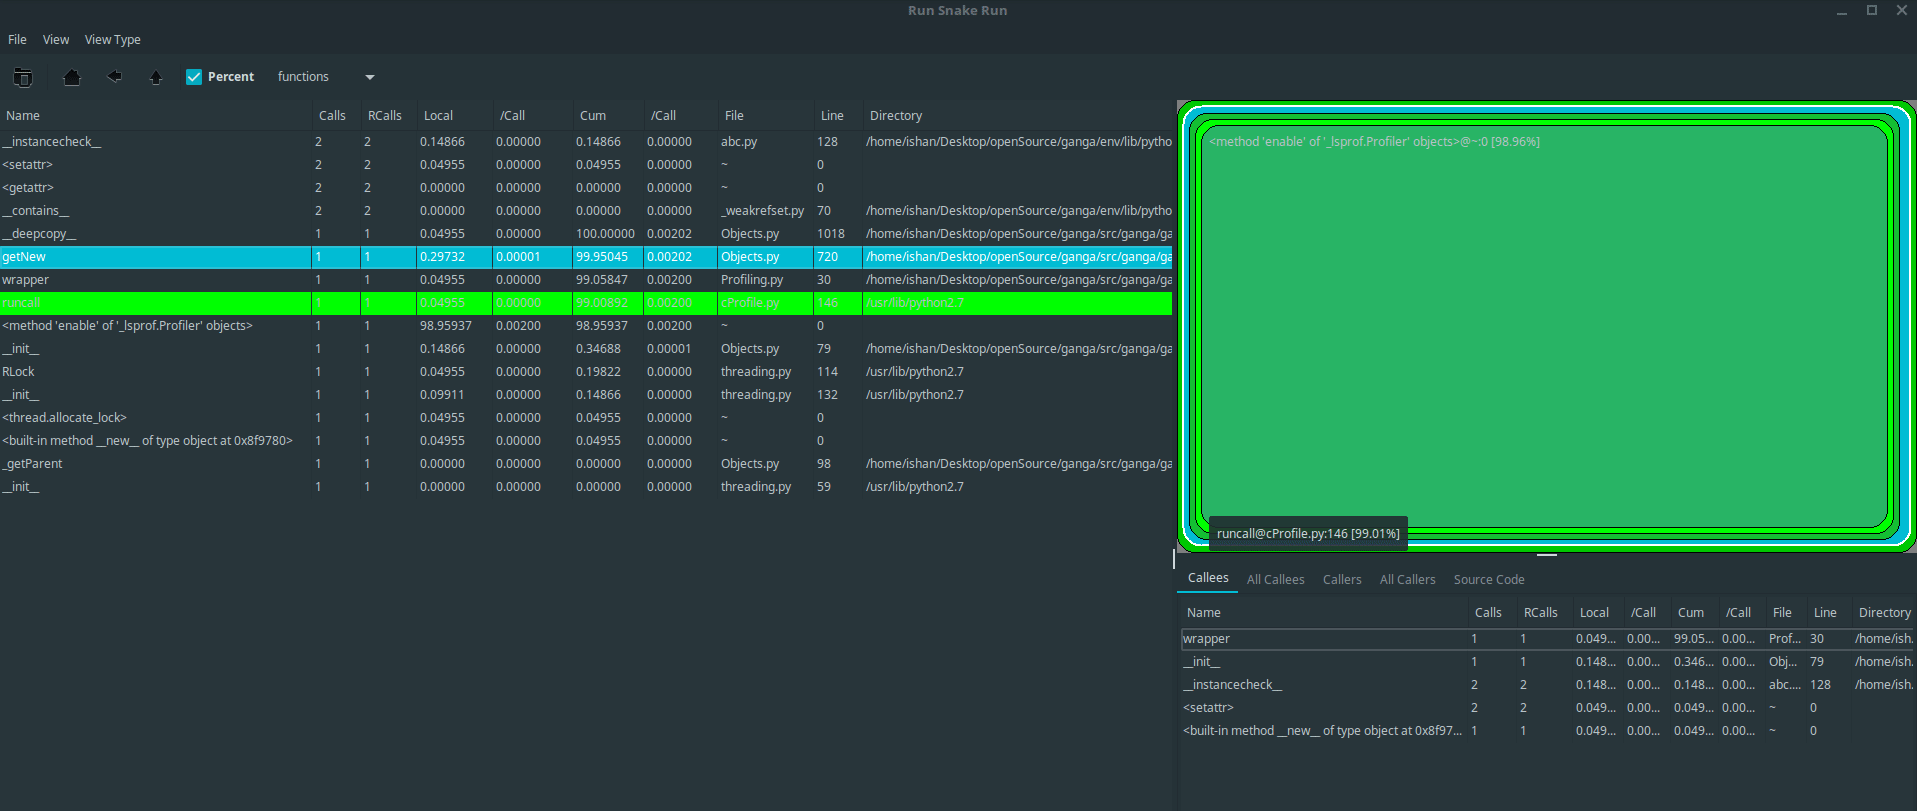Select the _getParent row
This screenshot has width=1917, height=811.
pos(586,464)
